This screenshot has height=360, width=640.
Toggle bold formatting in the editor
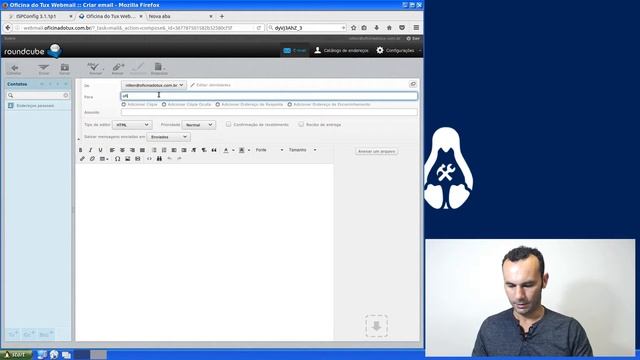80,150
